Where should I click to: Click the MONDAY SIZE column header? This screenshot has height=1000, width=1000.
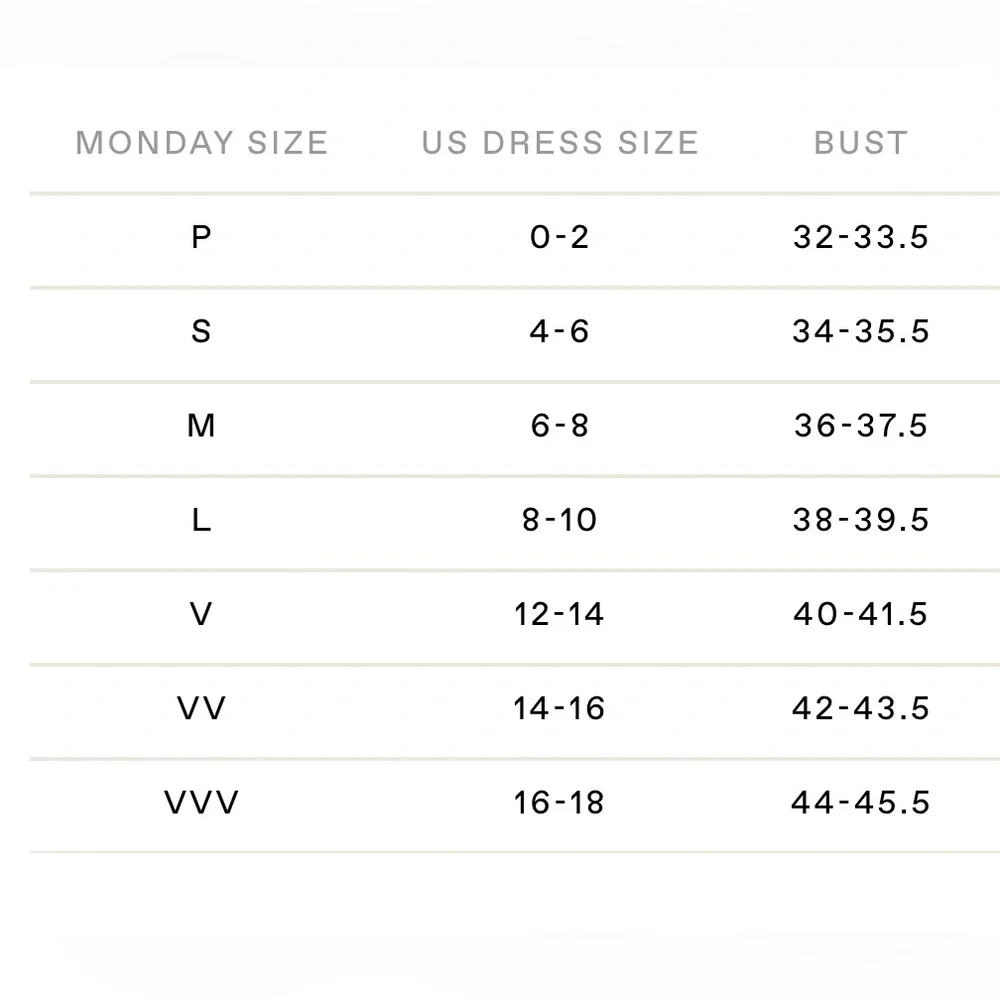point(202,143)
